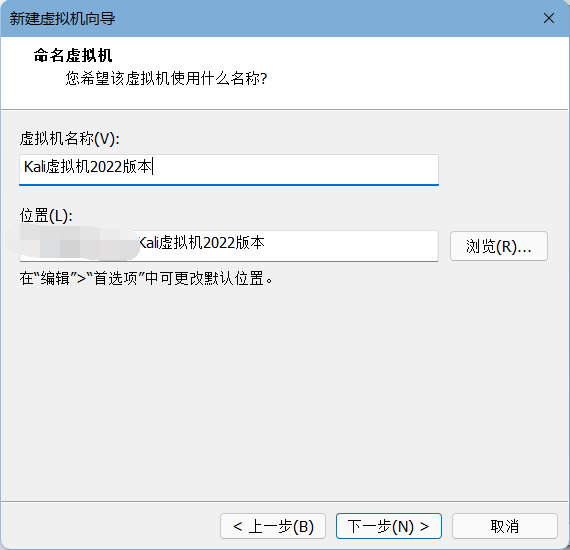Click the word Kali in the name field
570x550 pixels.
34,167
